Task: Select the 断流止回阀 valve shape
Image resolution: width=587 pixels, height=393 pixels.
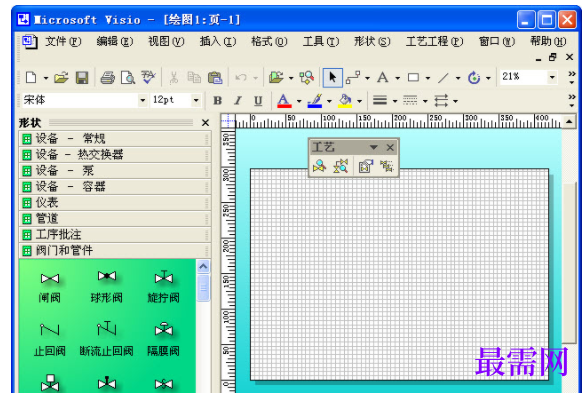Action: [x=107, y=339]
